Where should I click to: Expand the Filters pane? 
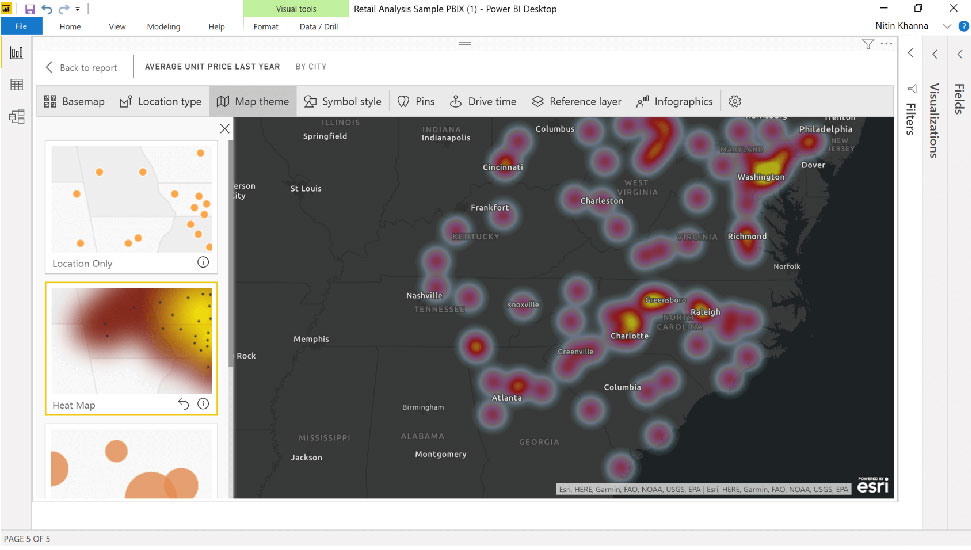[x=911, y=54]
